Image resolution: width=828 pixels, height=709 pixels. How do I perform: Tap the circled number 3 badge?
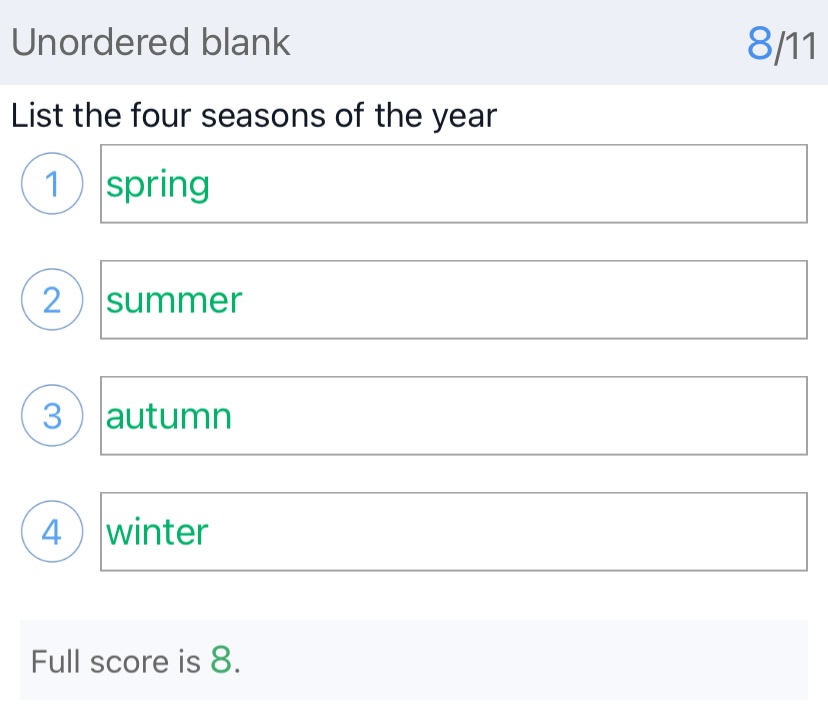tap(50, 417)
